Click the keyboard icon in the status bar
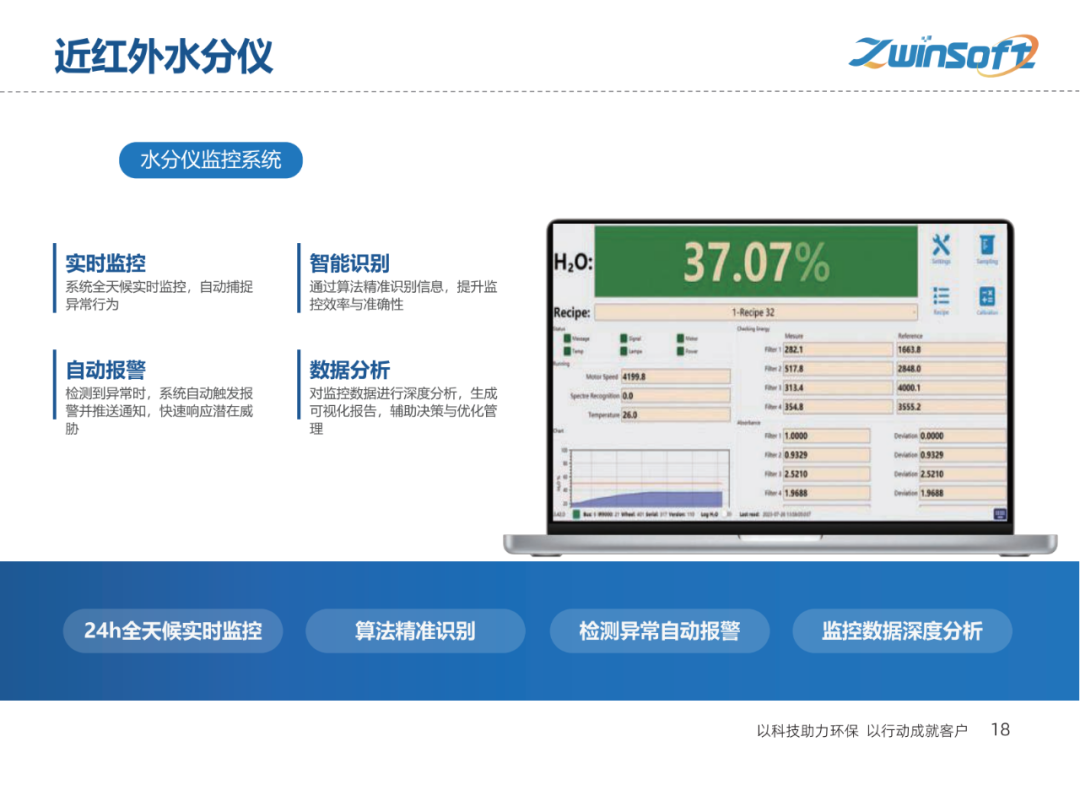The image size is (1080, 785). pyautogui.click(x=999, y=513)
